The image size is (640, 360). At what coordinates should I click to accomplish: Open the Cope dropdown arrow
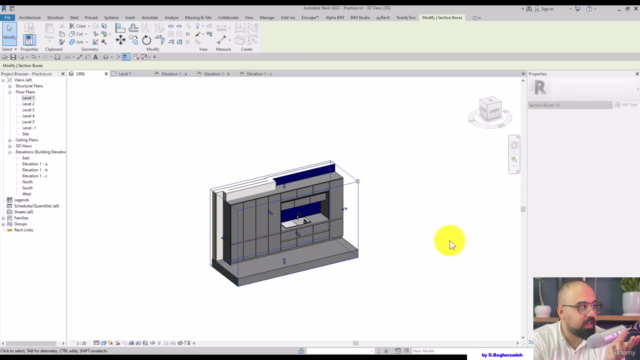(89, 26)
